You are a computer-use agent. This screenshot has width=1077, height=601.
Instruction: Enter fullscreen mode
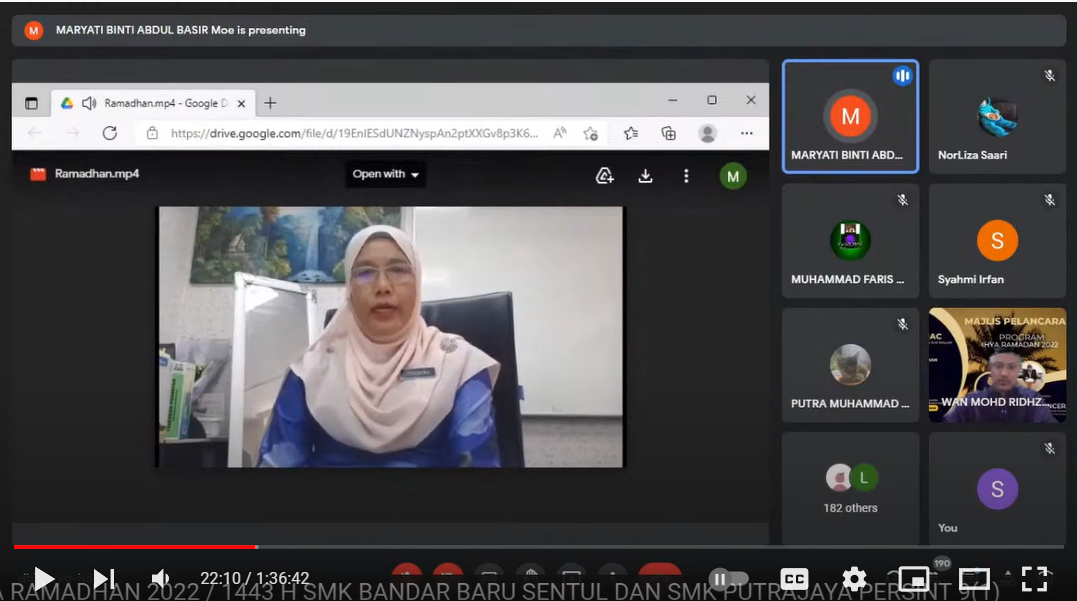click(x=1034, y=579)
